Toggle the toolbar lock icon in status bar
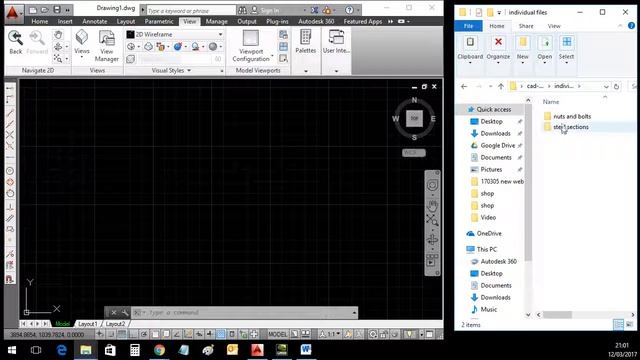This screenshot has height=360, width=640. point(384,334)
